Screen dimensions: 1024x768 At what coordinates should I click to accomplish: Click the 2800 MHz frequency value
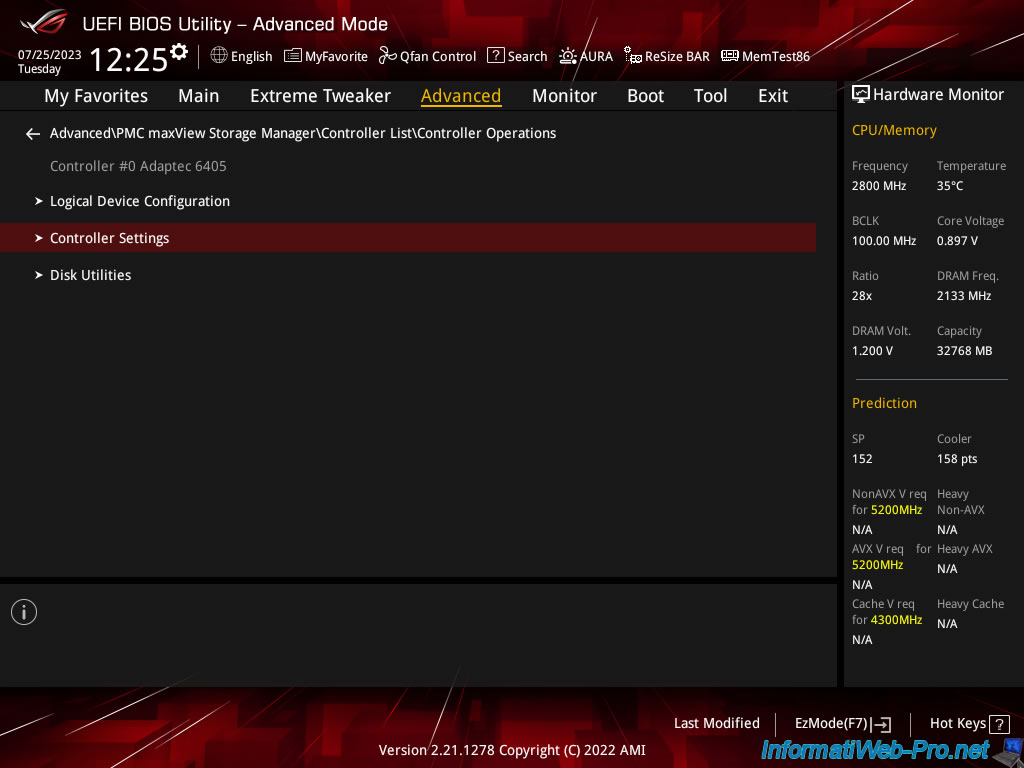pos(879,186)
